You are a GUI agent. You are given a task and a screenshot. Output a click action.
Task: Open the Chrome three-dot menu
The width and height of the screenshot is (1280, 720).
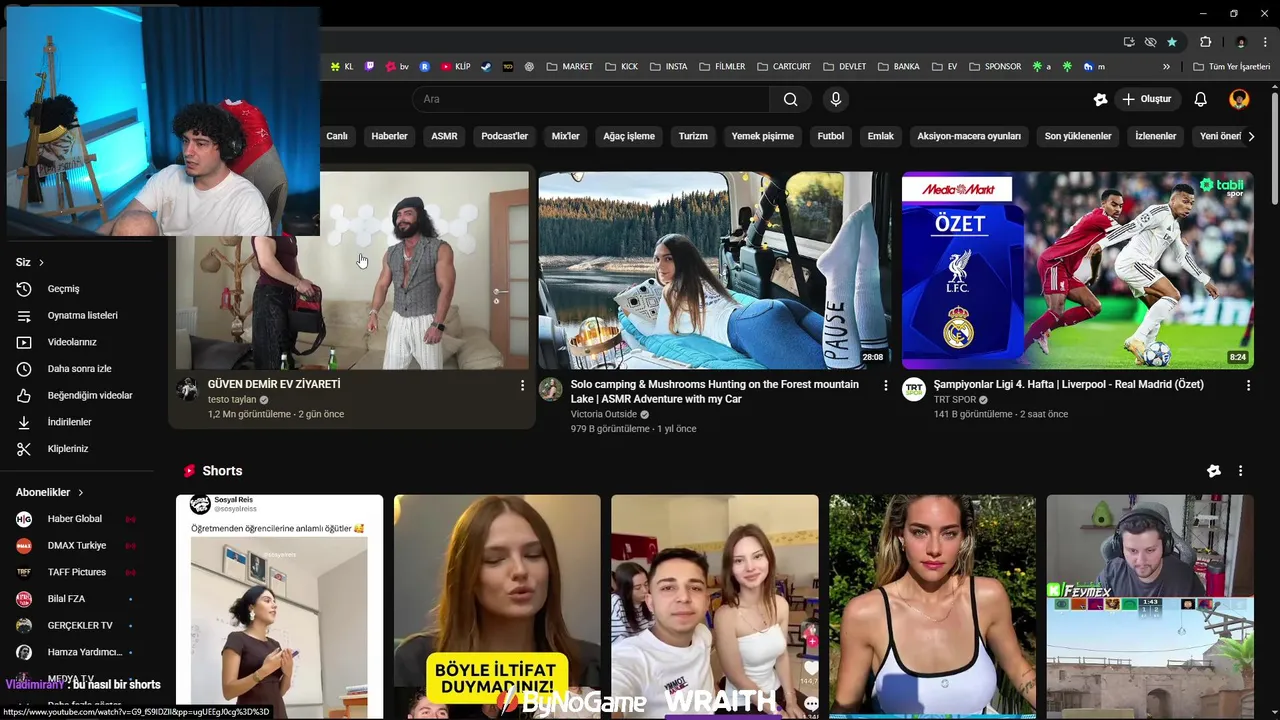1265,42
